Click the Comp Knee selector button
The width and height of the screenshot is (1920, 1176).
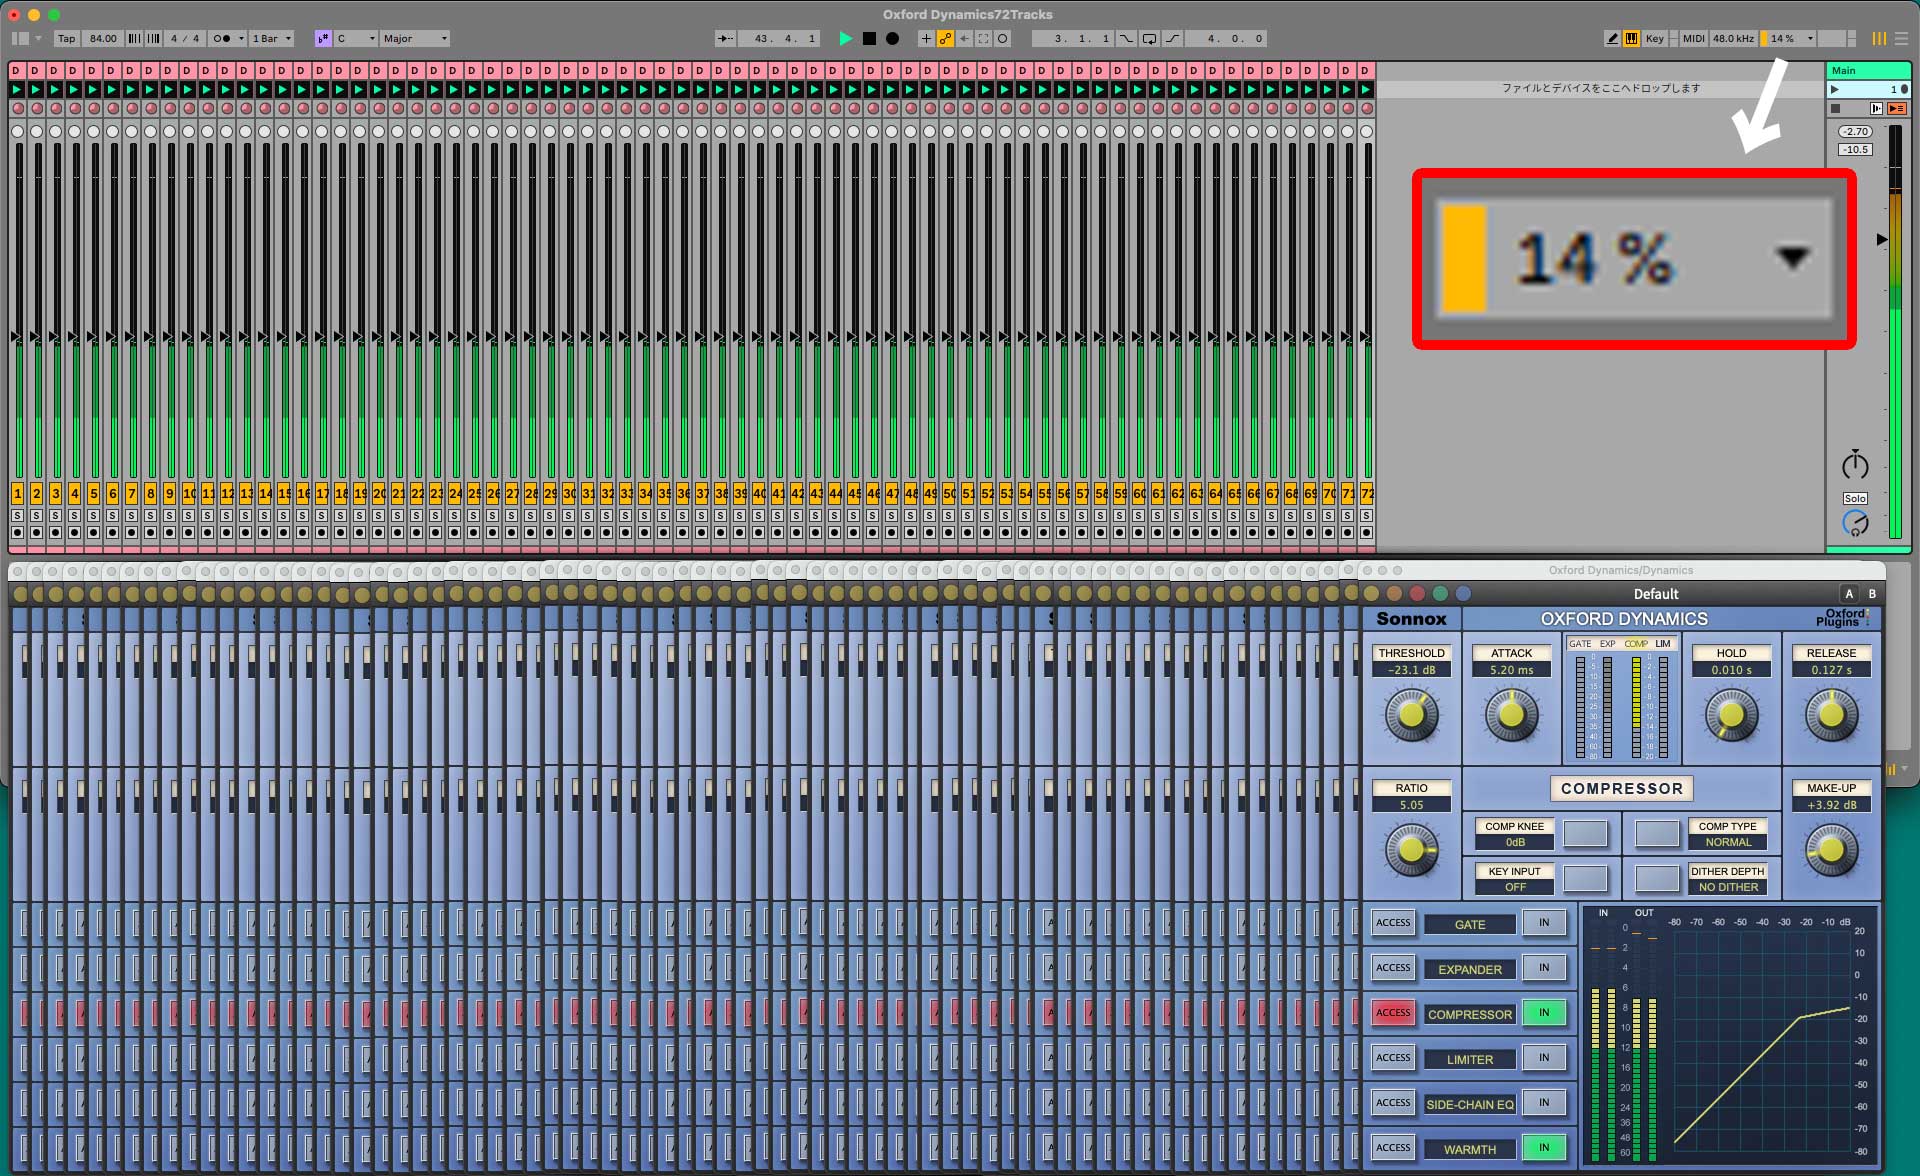1585,833
